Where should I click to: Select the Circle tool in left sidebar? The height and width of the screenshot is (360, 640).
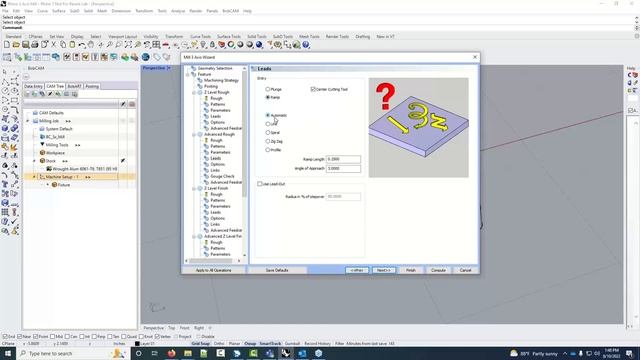coord(5,91)
